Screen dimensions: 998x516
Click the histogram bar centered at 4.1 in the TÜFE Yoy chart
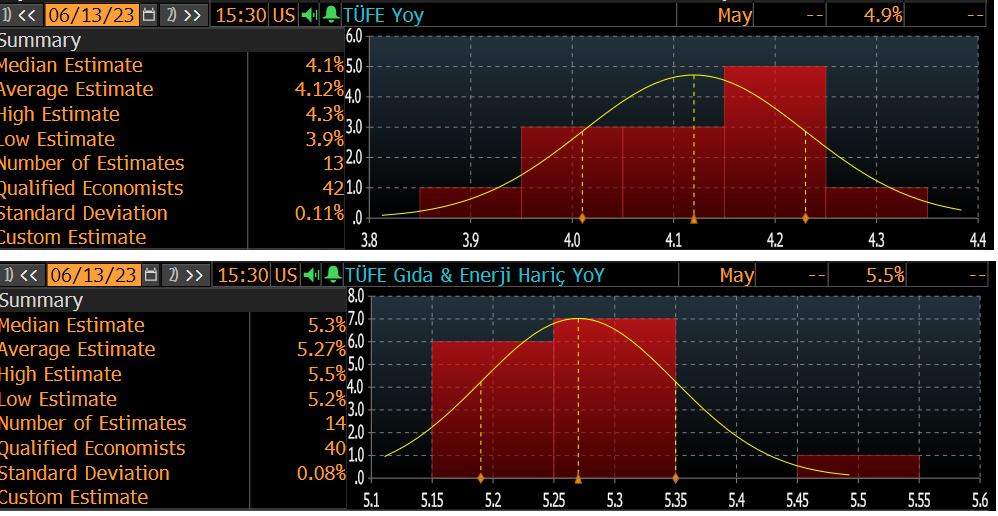point(673,172)
